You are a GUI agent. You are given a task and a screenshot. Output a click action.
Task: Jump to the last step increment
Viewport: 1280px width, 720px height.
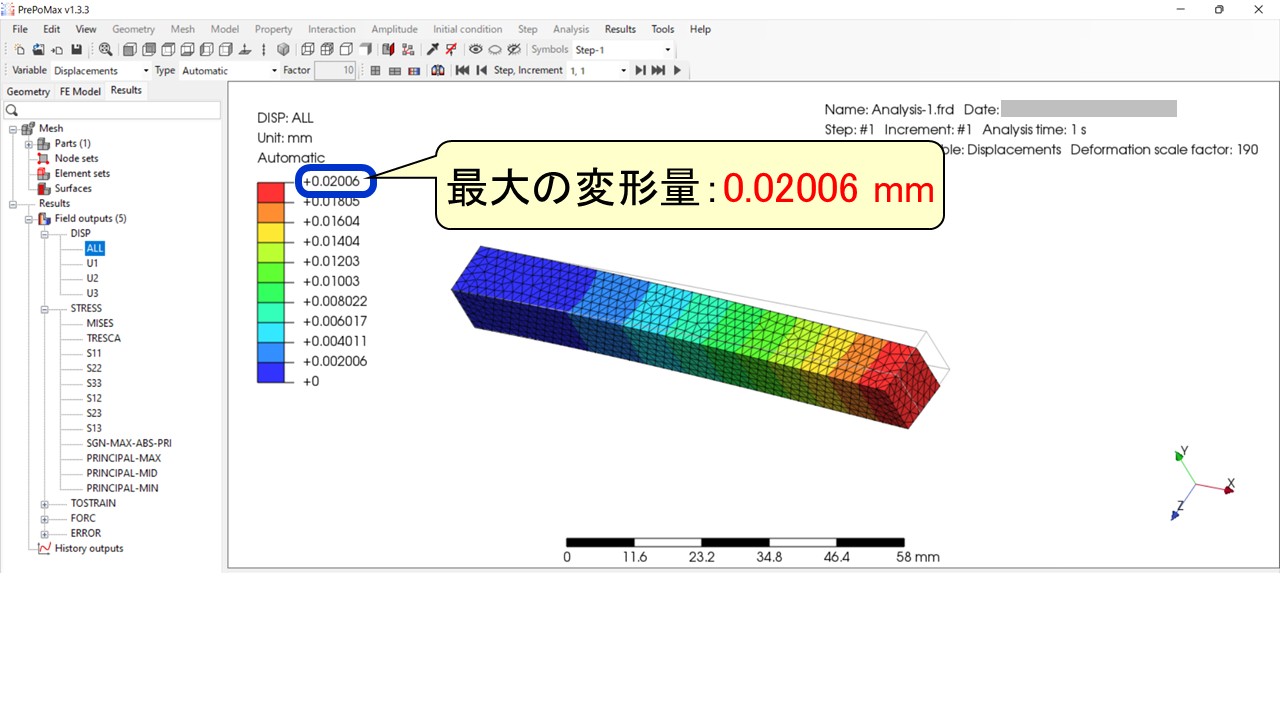tap(658, 70)
